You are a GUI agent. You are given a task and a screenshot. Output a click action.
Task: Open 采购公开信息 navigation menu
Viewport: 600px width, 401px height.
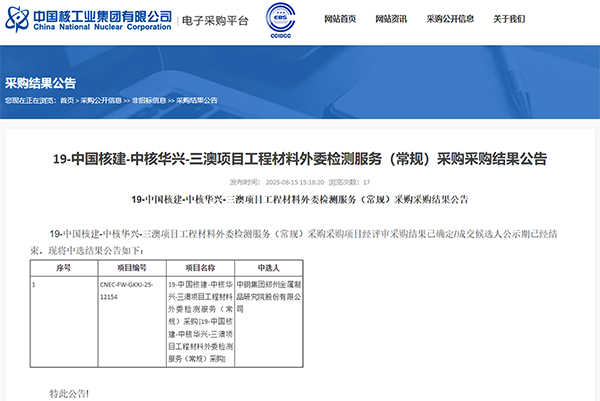[x=450, y=20]
